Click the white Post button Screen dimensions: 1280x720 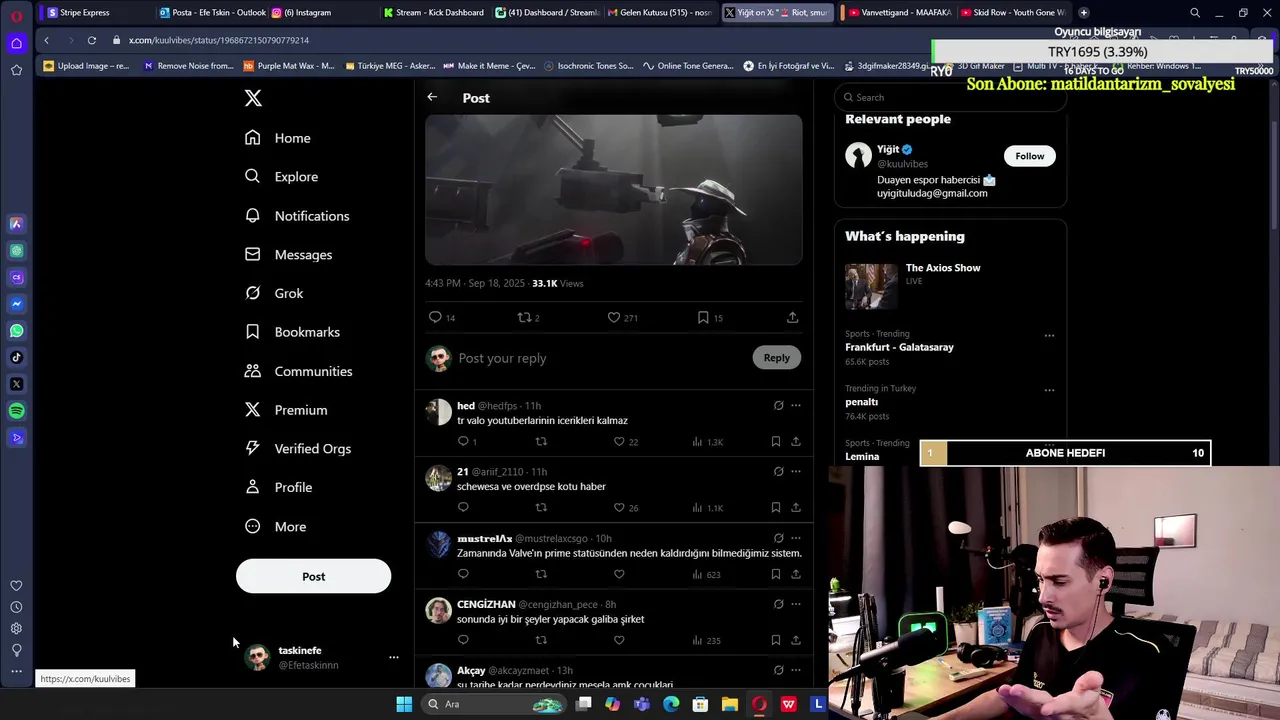[x=313, y=576]
